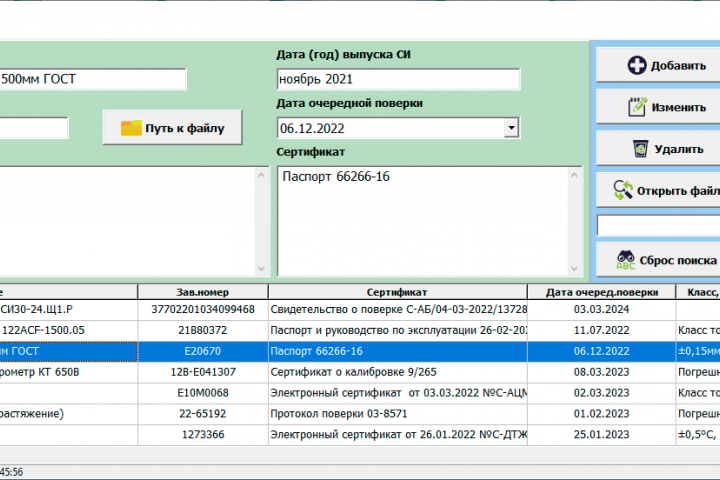Click the plus icon on Добавить
720x480 pixels.
pos(636,65)
